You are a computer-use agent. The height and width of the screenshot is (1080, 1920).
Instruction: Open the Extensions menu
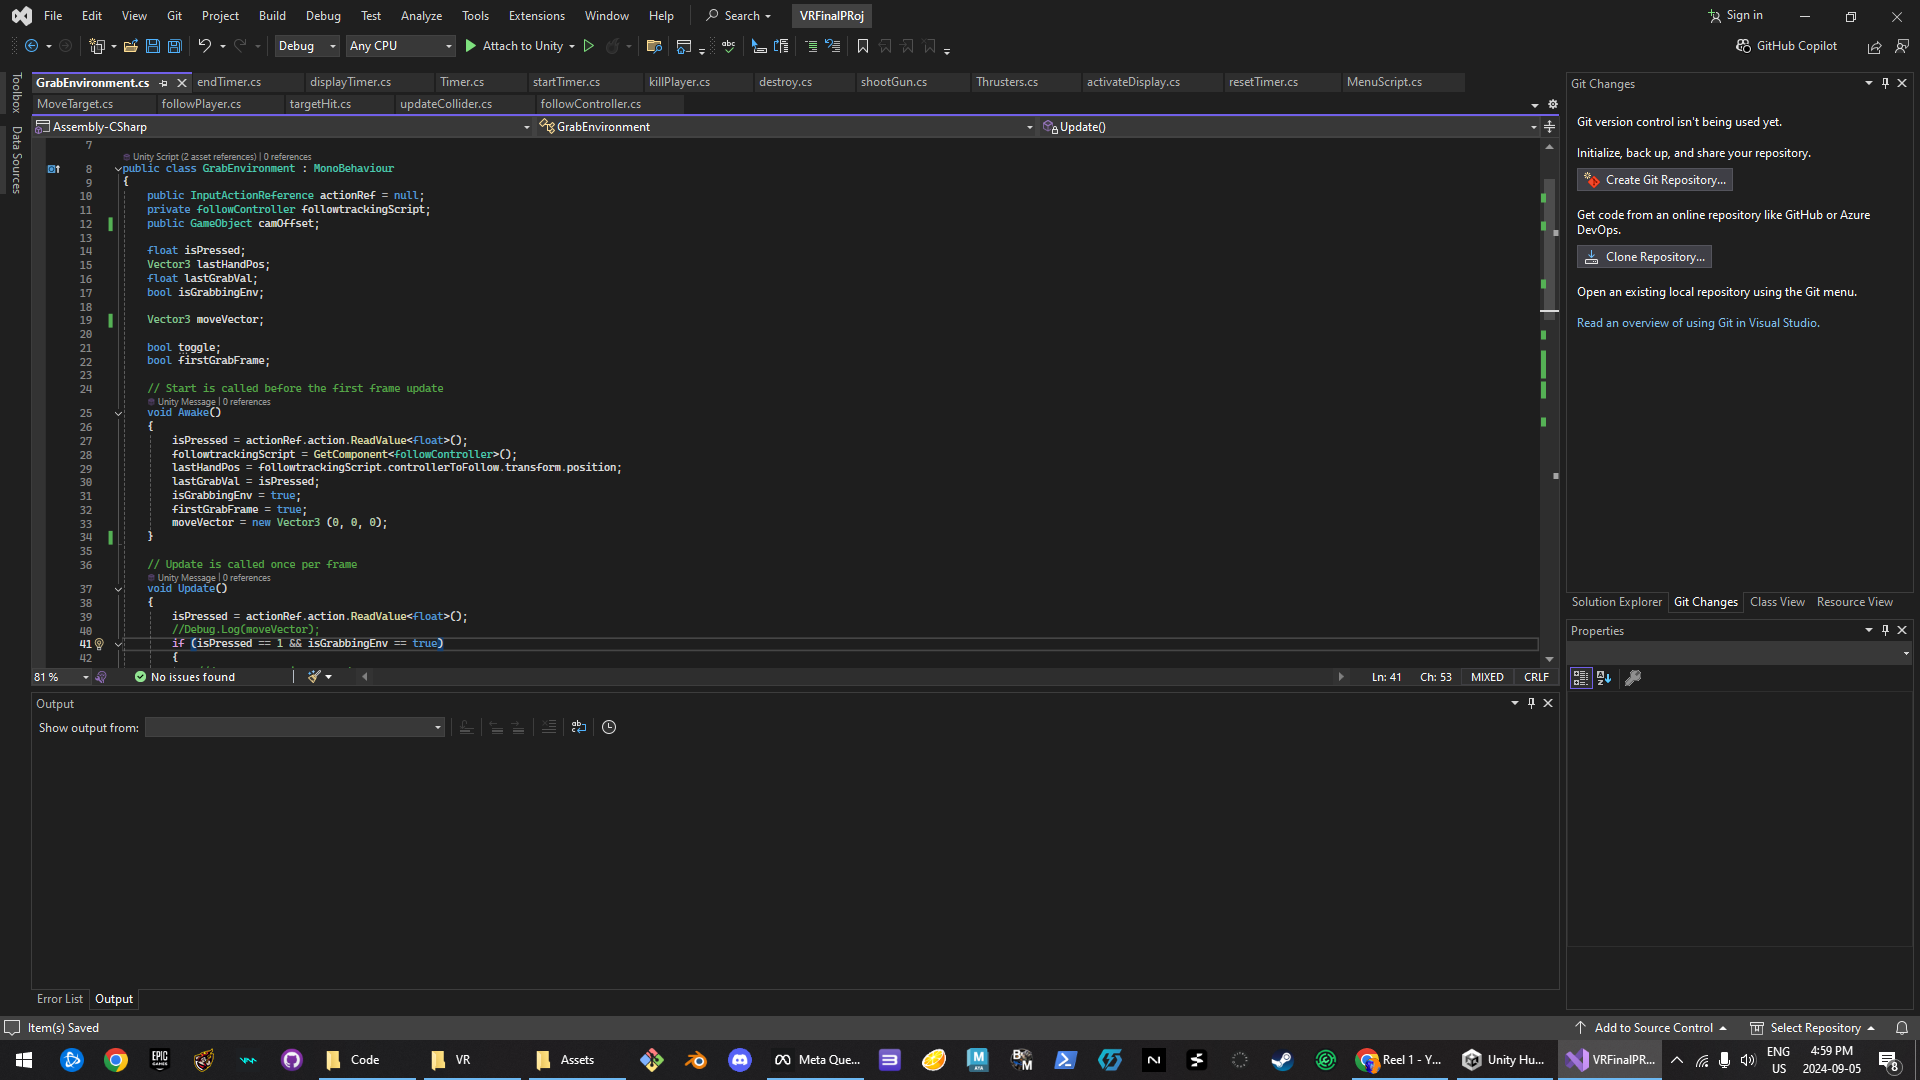pos(536,16)
